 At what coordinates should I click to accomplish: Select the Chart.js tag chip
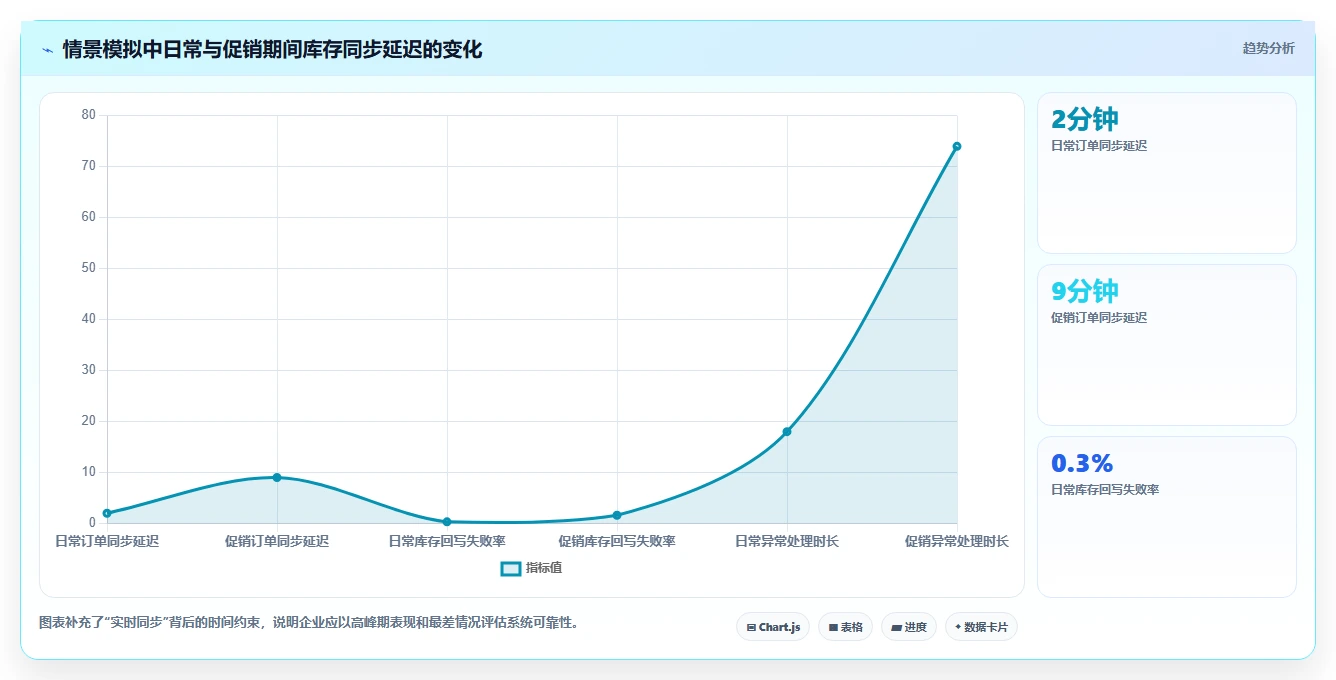tap(773, 627)
